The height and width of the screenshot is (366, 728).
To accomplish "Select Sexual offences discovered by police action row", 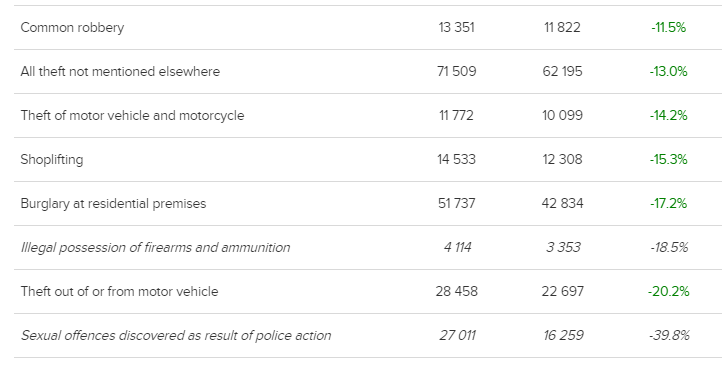I will (x=368, y=335).
